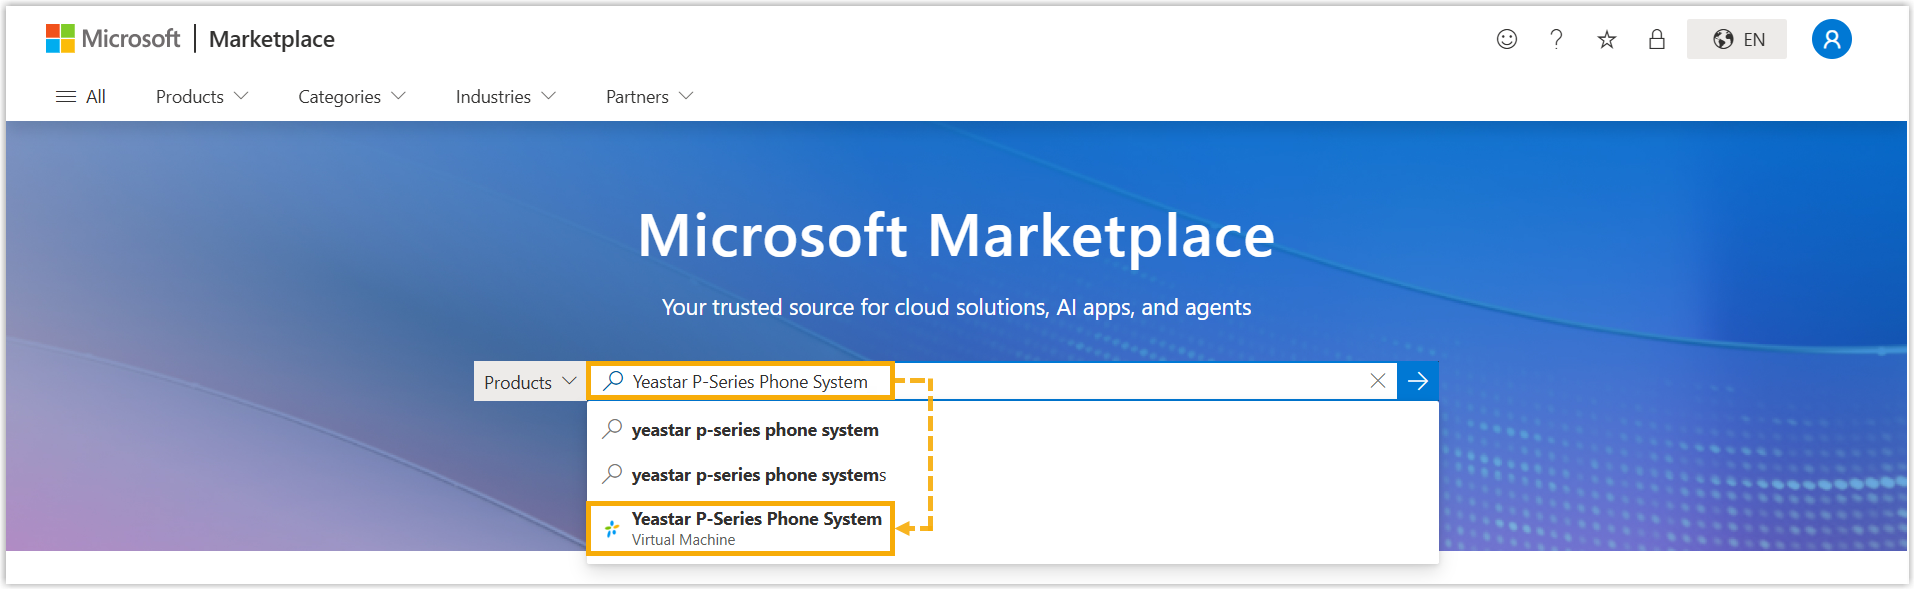This screenshot has width=1915, height=590.
Task: Click the Microsoft logo
Action: pyautogui.click(x=112, y=39)
